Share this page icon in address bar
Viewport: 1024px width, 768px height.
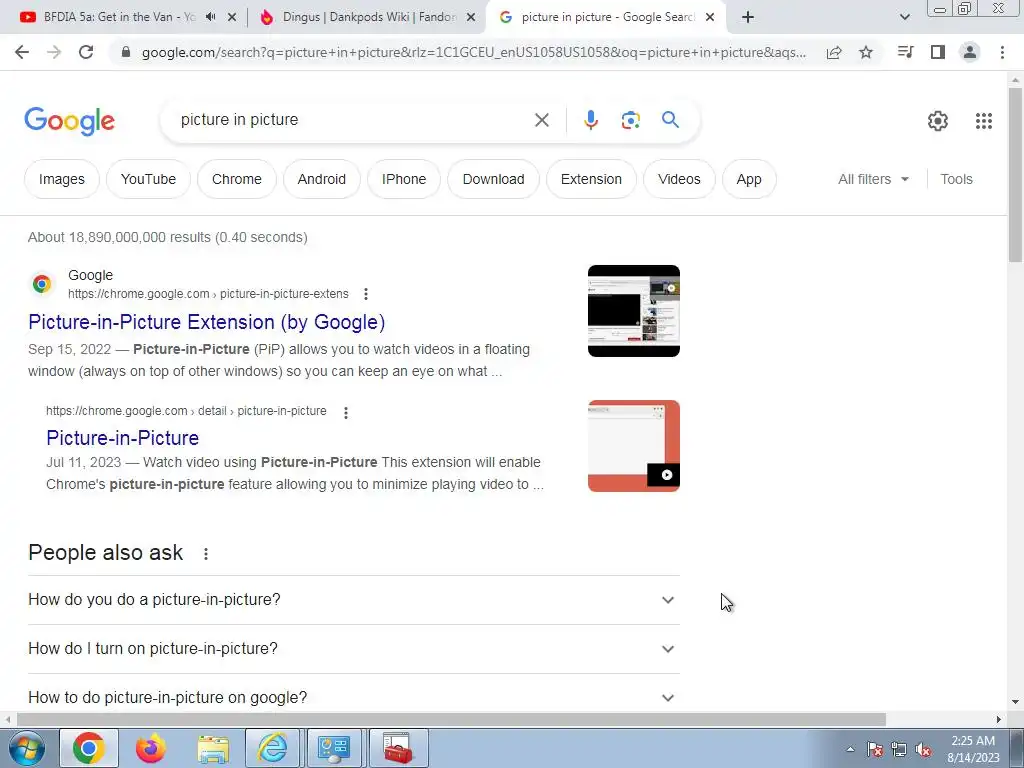click(834, 52)
